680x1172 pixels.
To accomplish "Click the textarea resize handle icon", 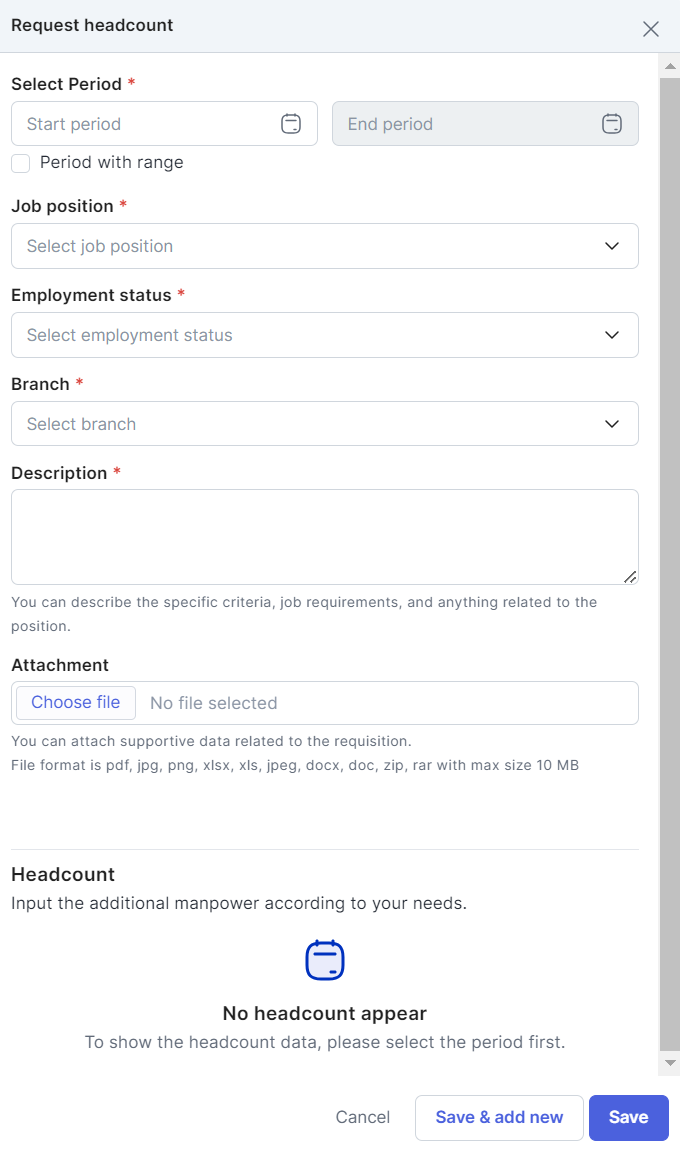I will (631, 577).
